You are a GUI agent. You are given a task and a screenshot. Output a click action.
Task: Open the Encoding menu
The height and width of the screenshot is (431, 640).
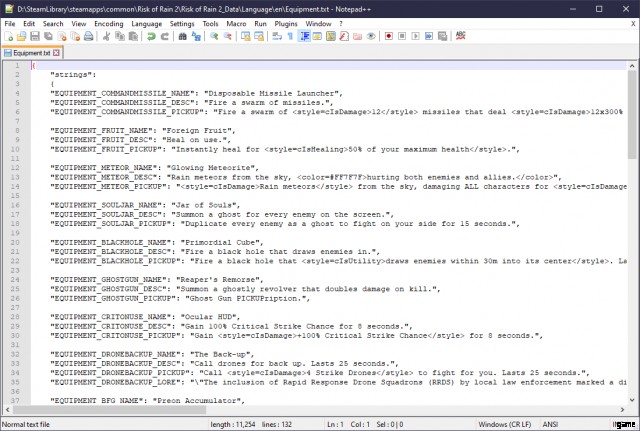click(x=109, y=22)
